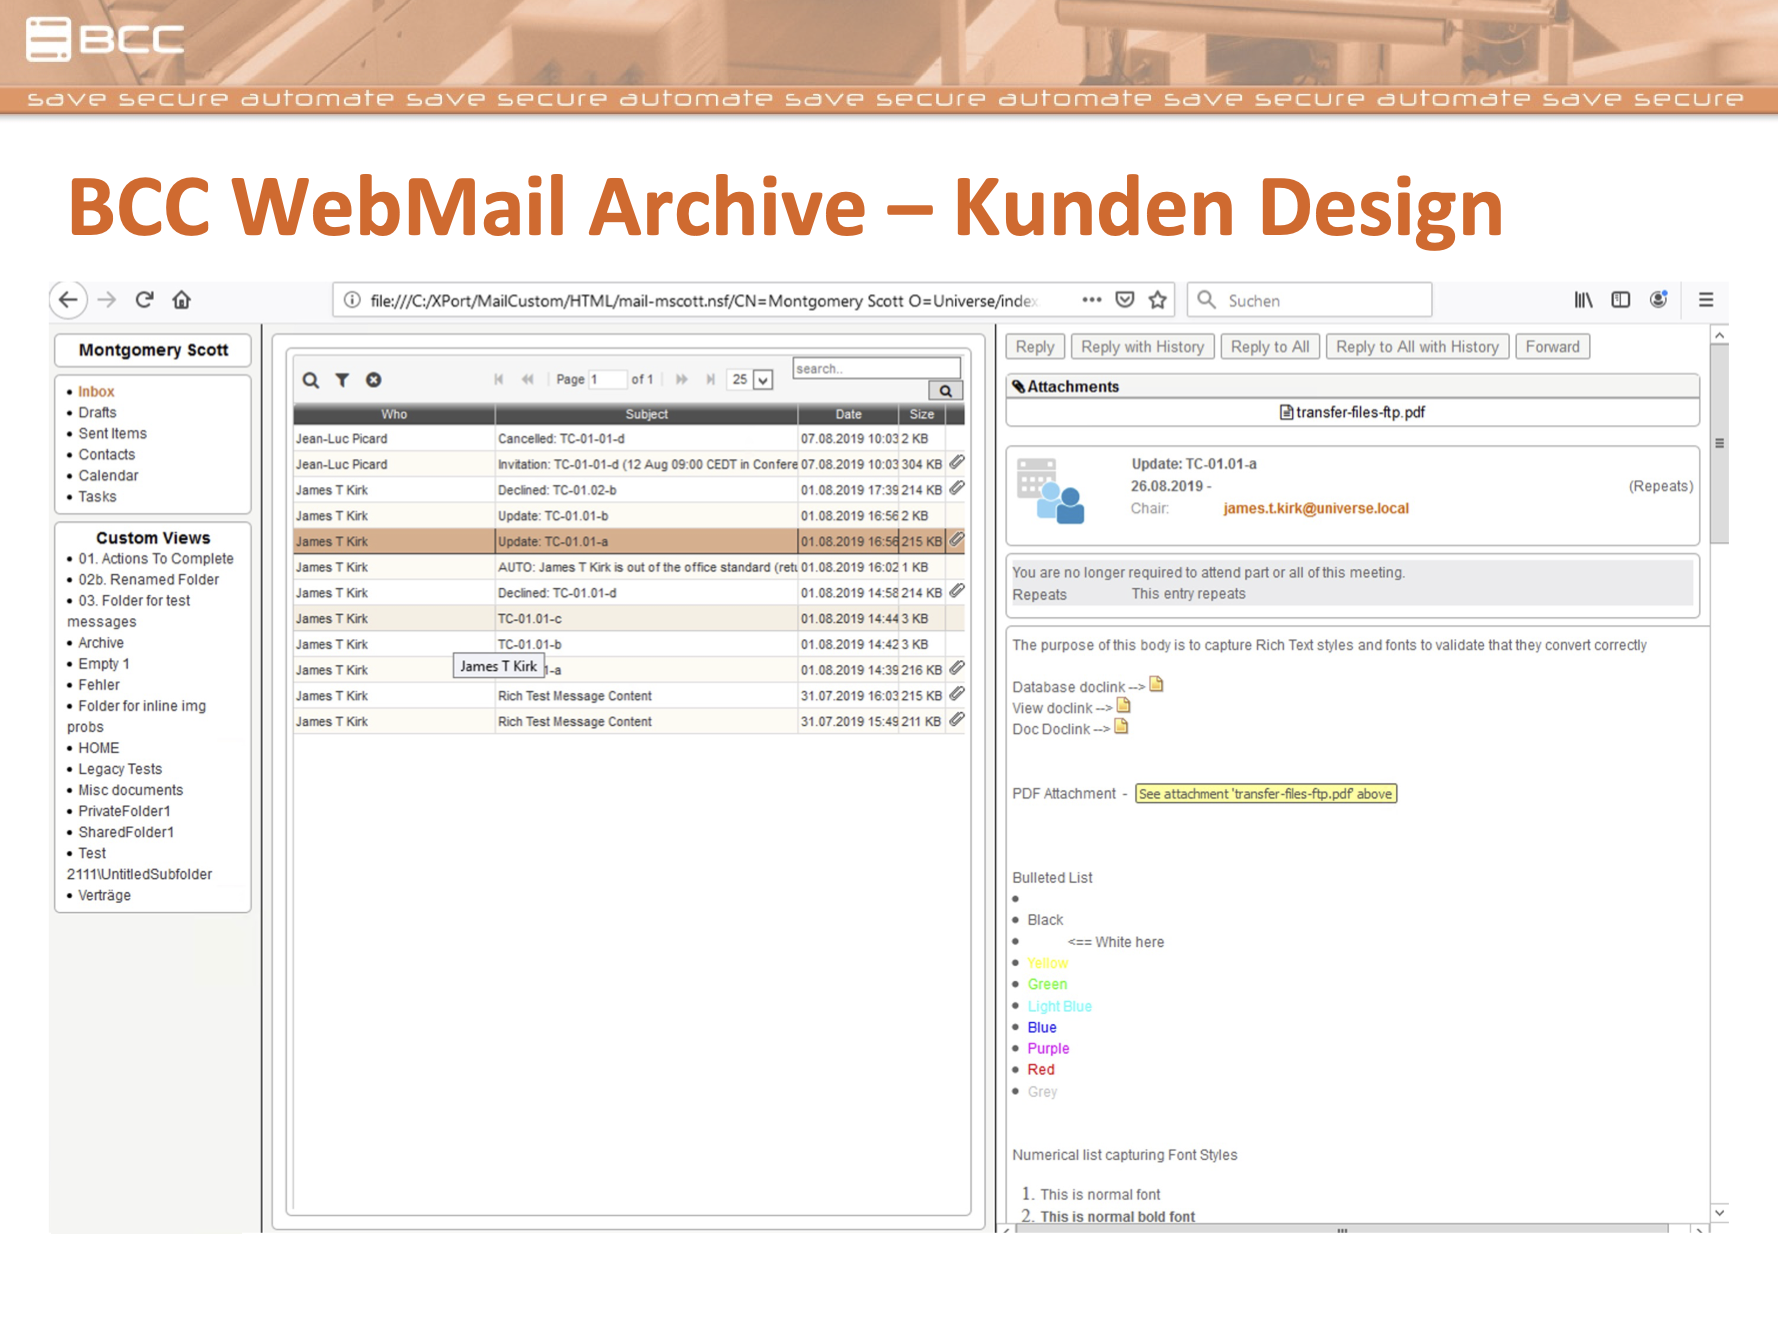Select the Cancelled: TC-01-01-d message
The width and height of the screenshot is (1778, 1333).
(629, 438)
